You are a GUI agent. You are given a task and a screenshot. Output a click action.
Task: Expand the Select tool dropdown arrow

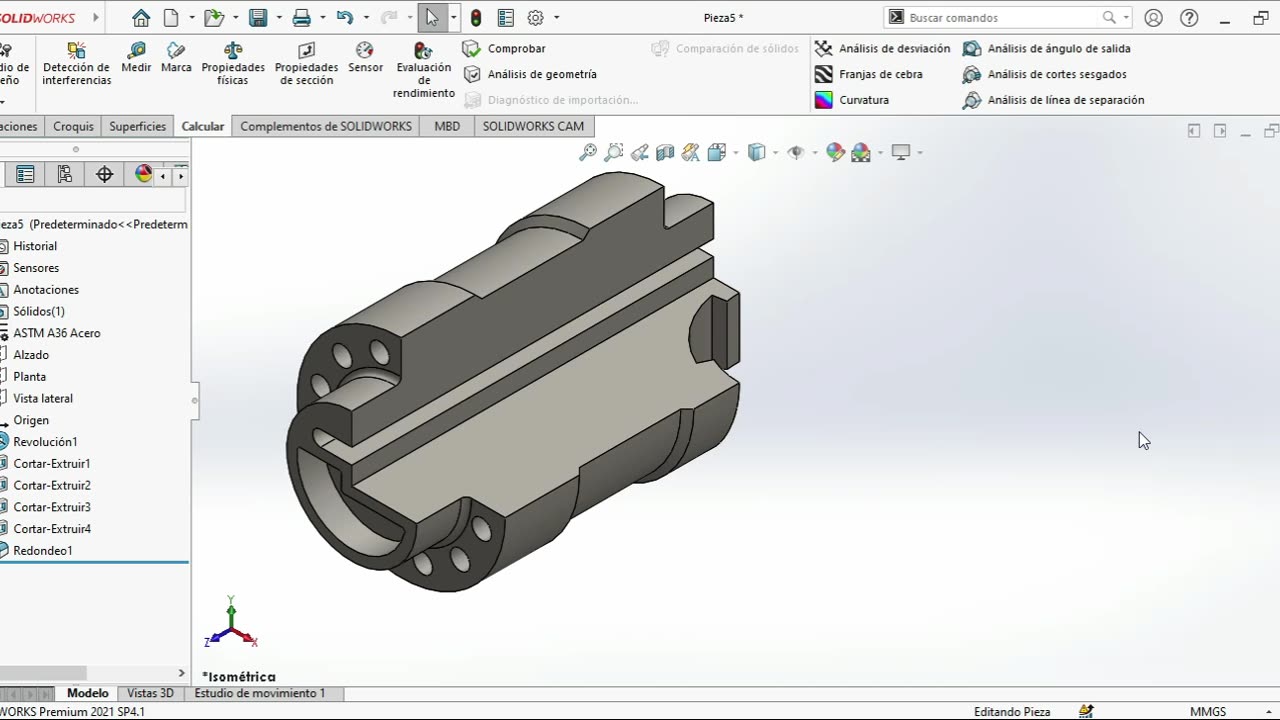454,17
